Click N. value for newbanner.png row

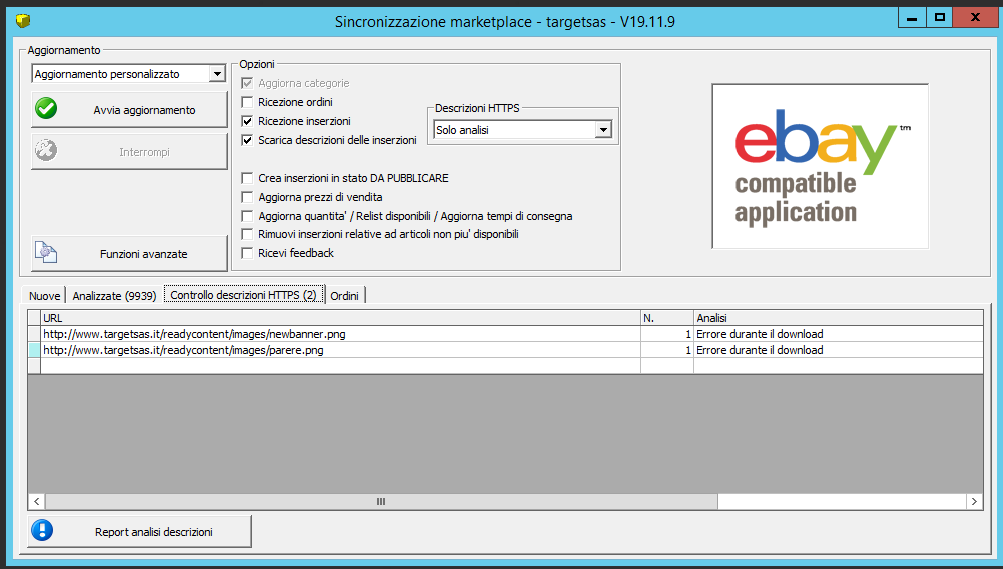[667, 334]
